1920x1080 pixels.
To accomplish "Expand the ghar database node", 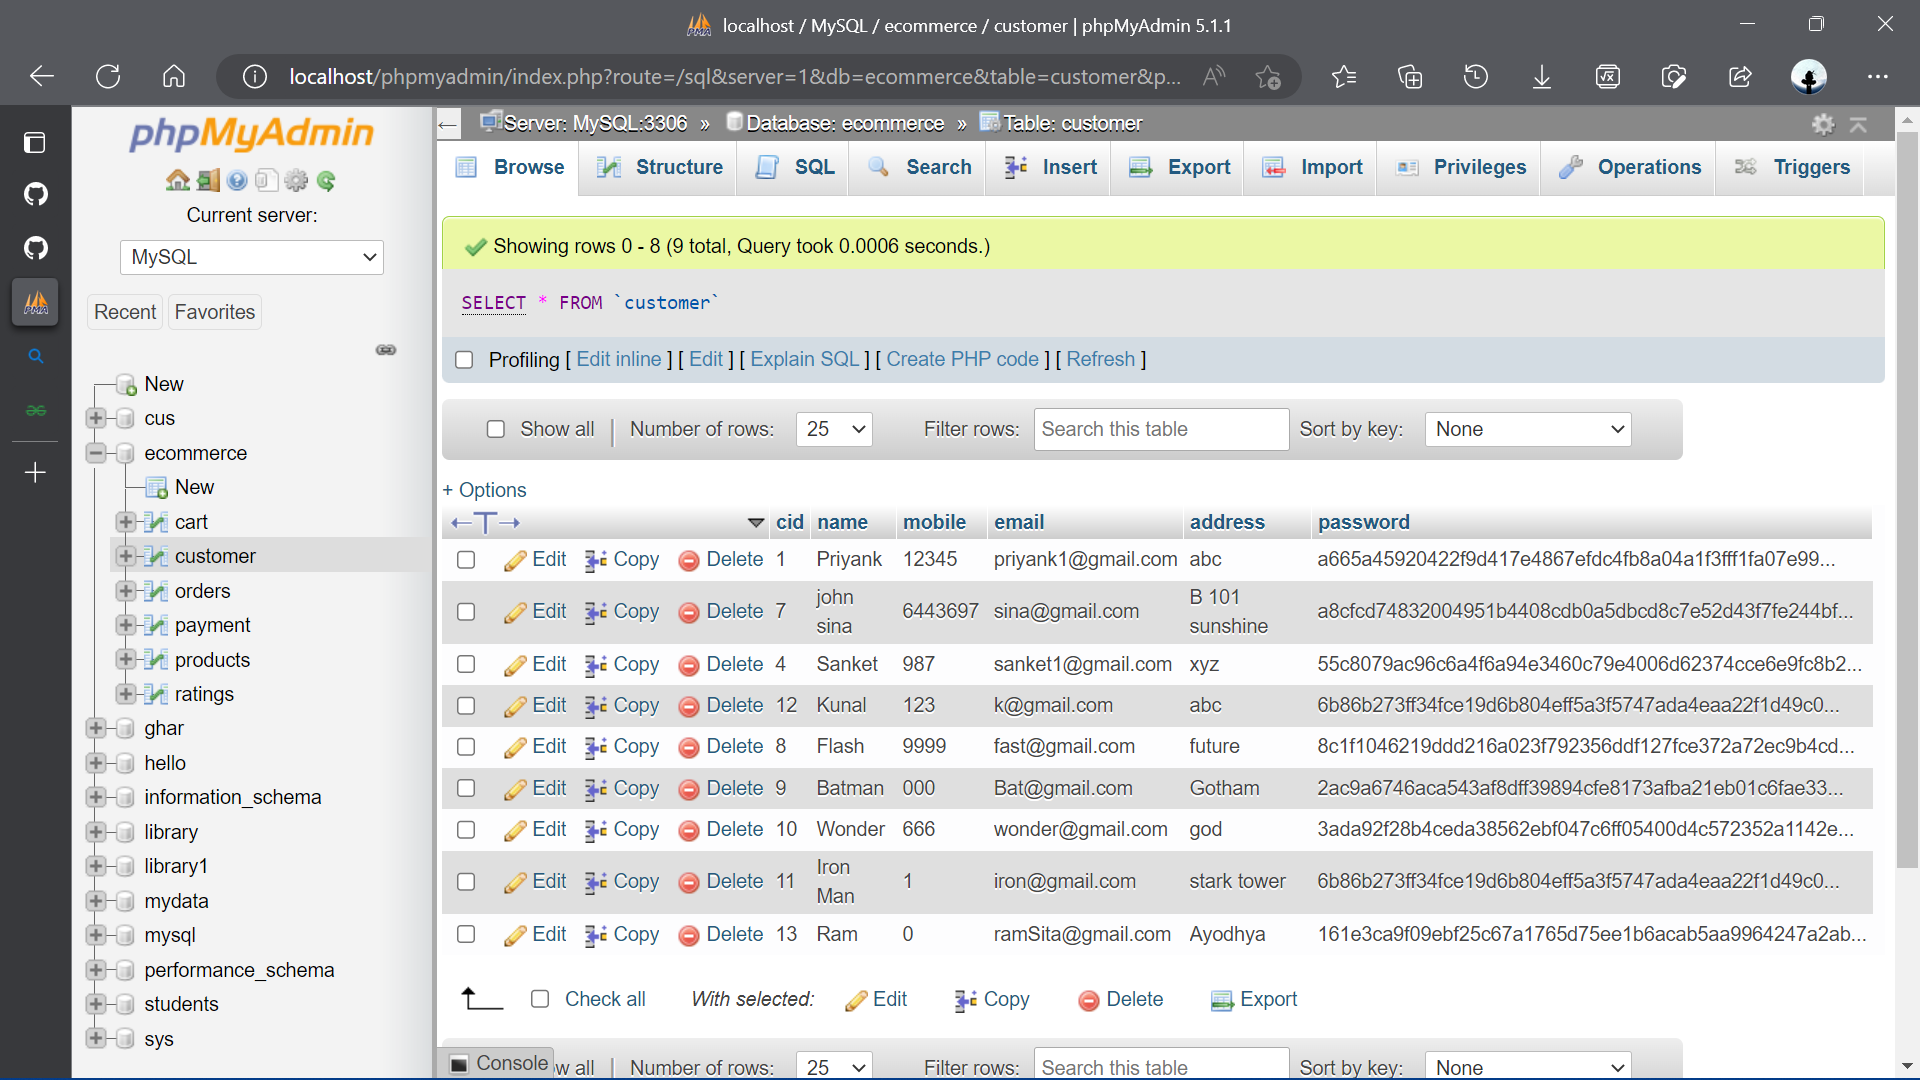I will [x=95, y=728].
